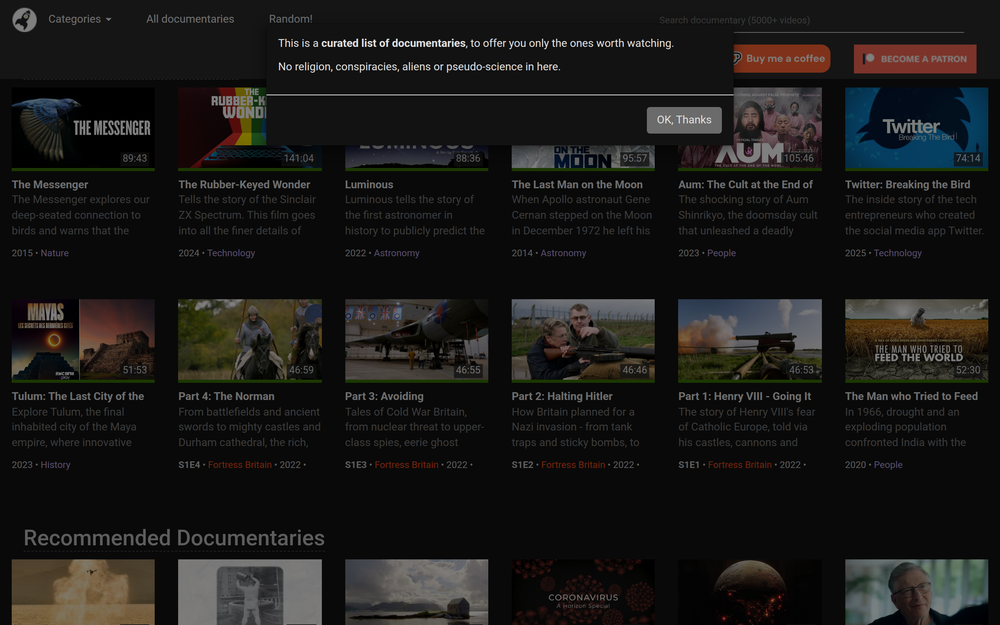Select People category under Aum documentary
Screen dimensions: 1000x625
[x=721, y=253]
